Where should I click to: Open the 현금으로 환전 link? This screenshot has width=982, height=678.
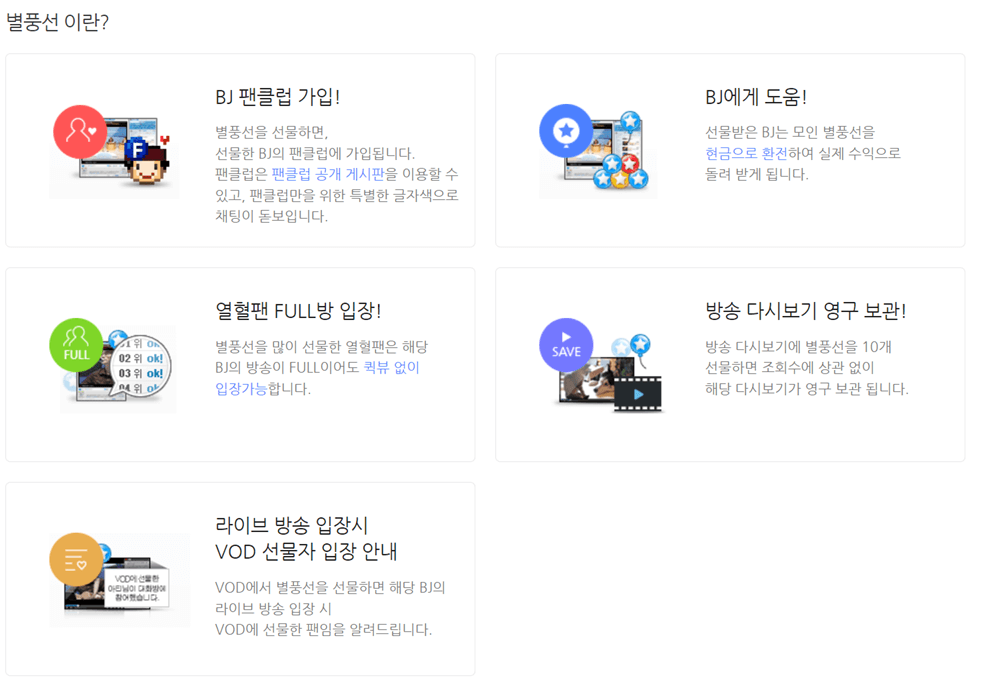coord(747,153)
